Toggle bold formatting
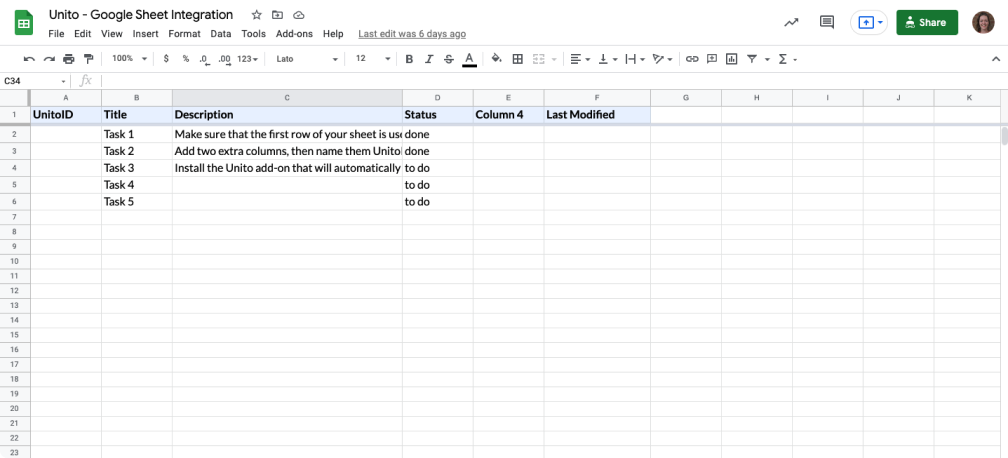The height and width of the screenshot is (458, 1008). pos(409,59)
